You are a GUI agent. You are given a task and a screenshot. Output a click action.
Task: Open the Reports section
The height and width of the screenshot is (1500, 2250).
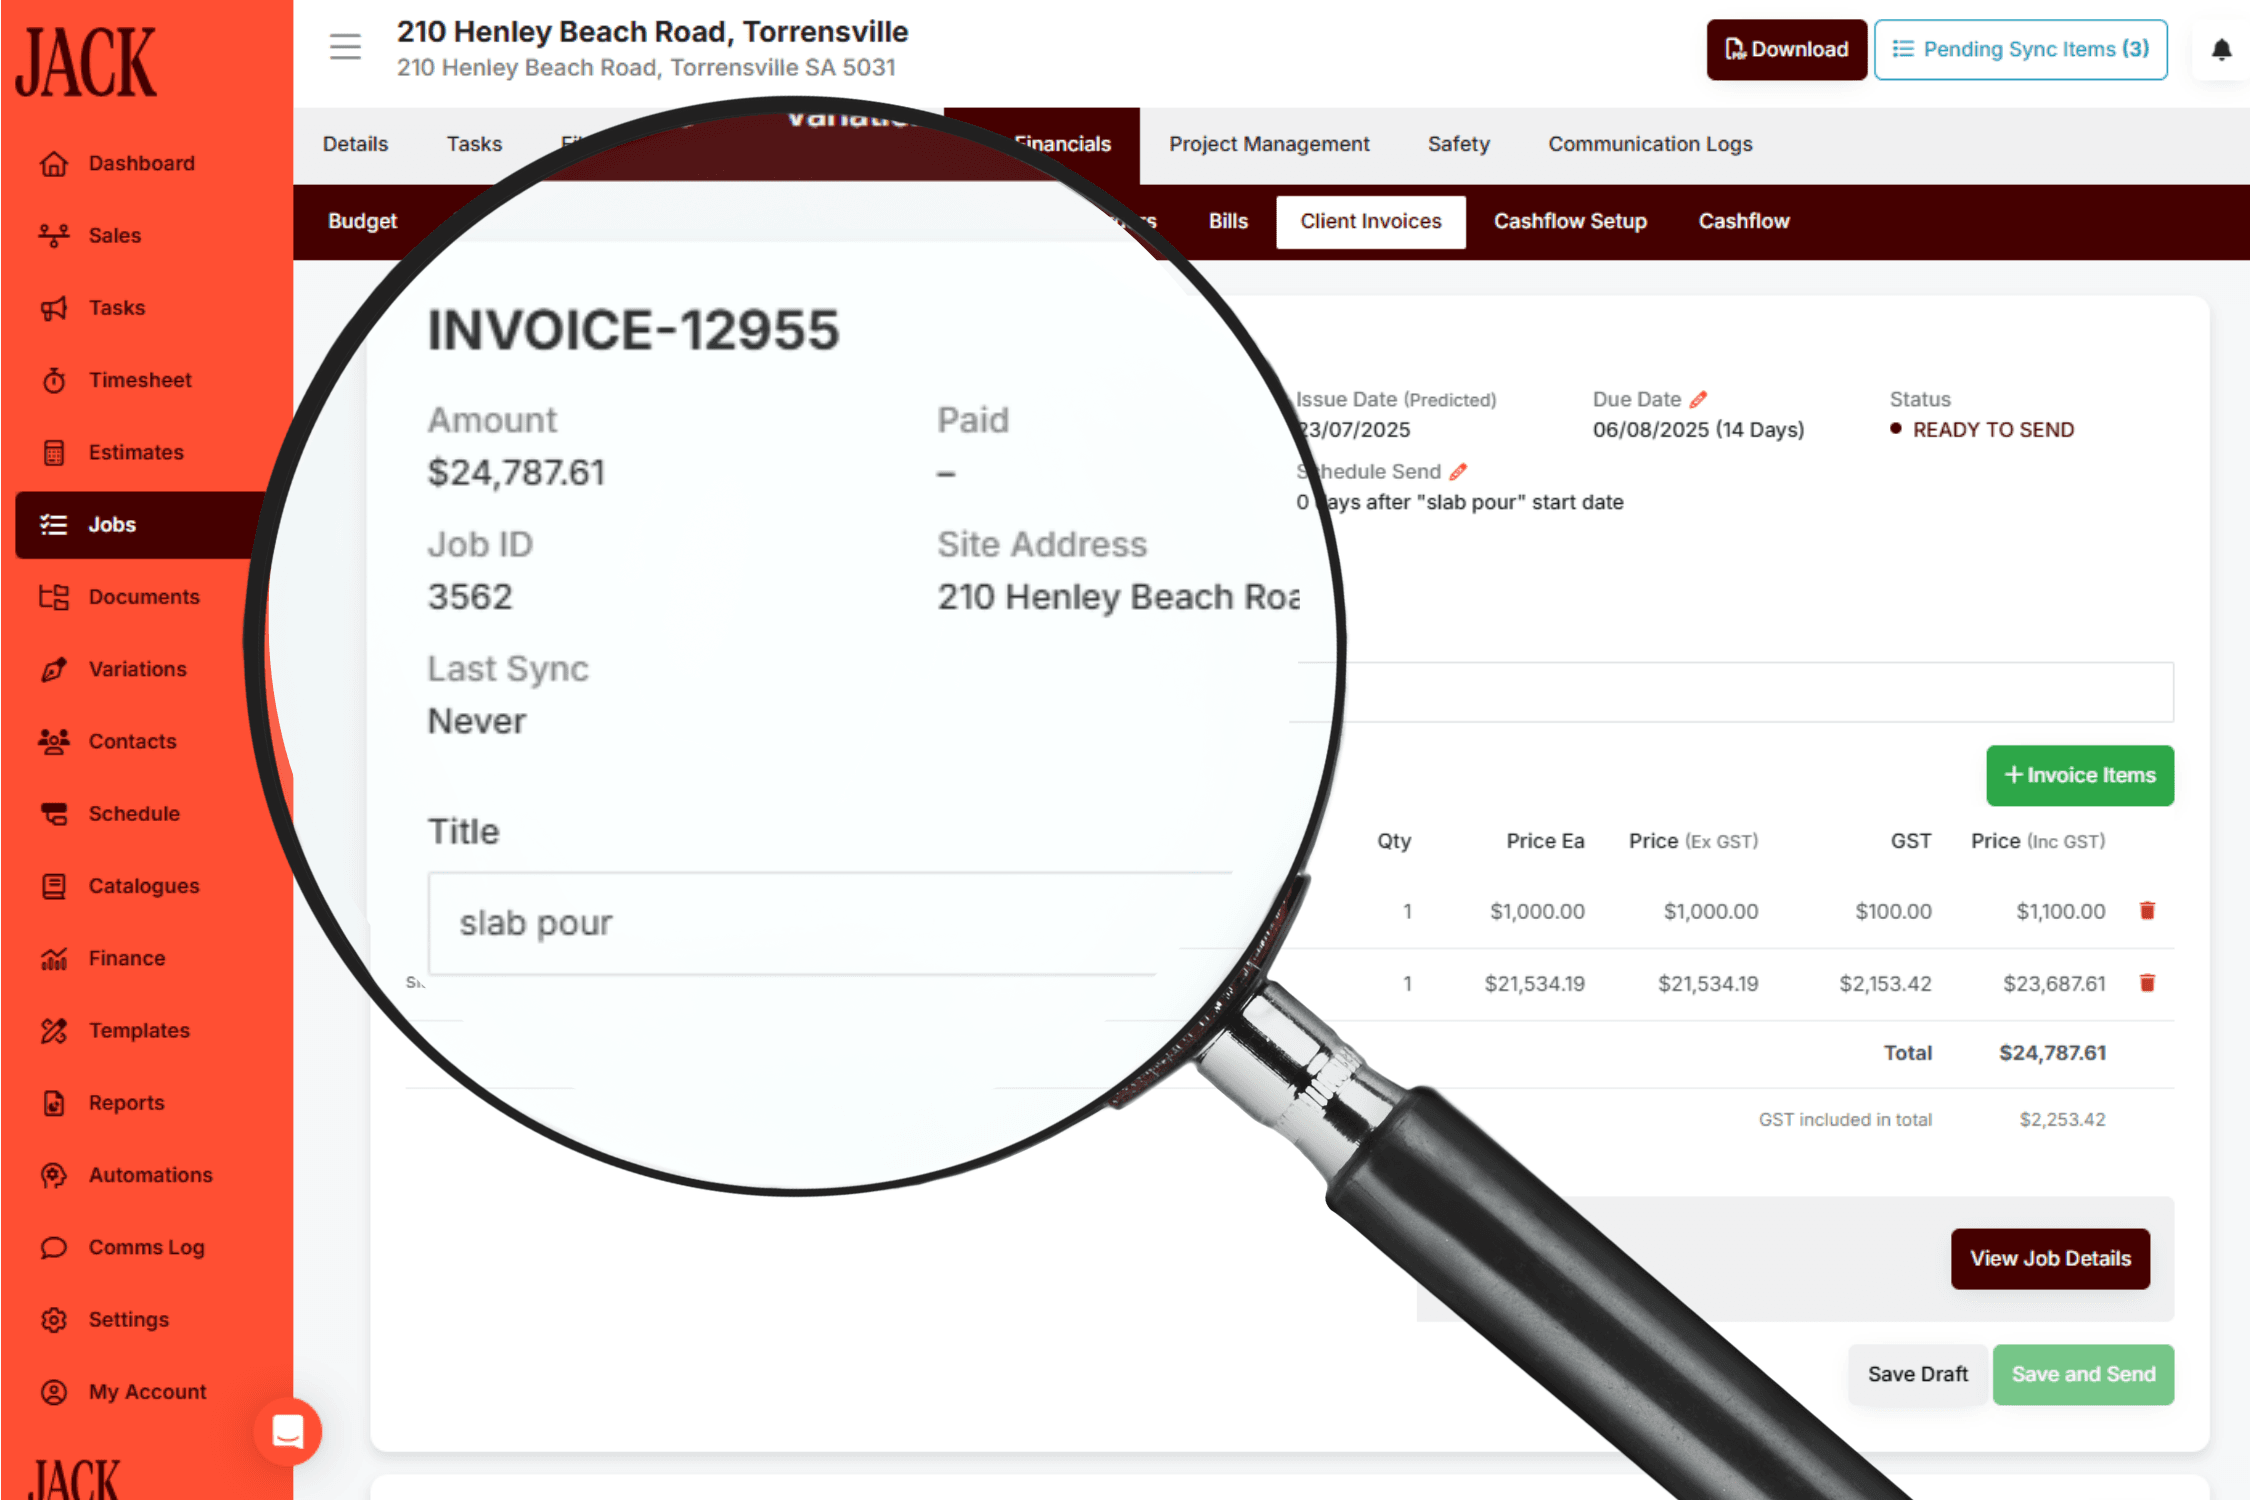123,1102
